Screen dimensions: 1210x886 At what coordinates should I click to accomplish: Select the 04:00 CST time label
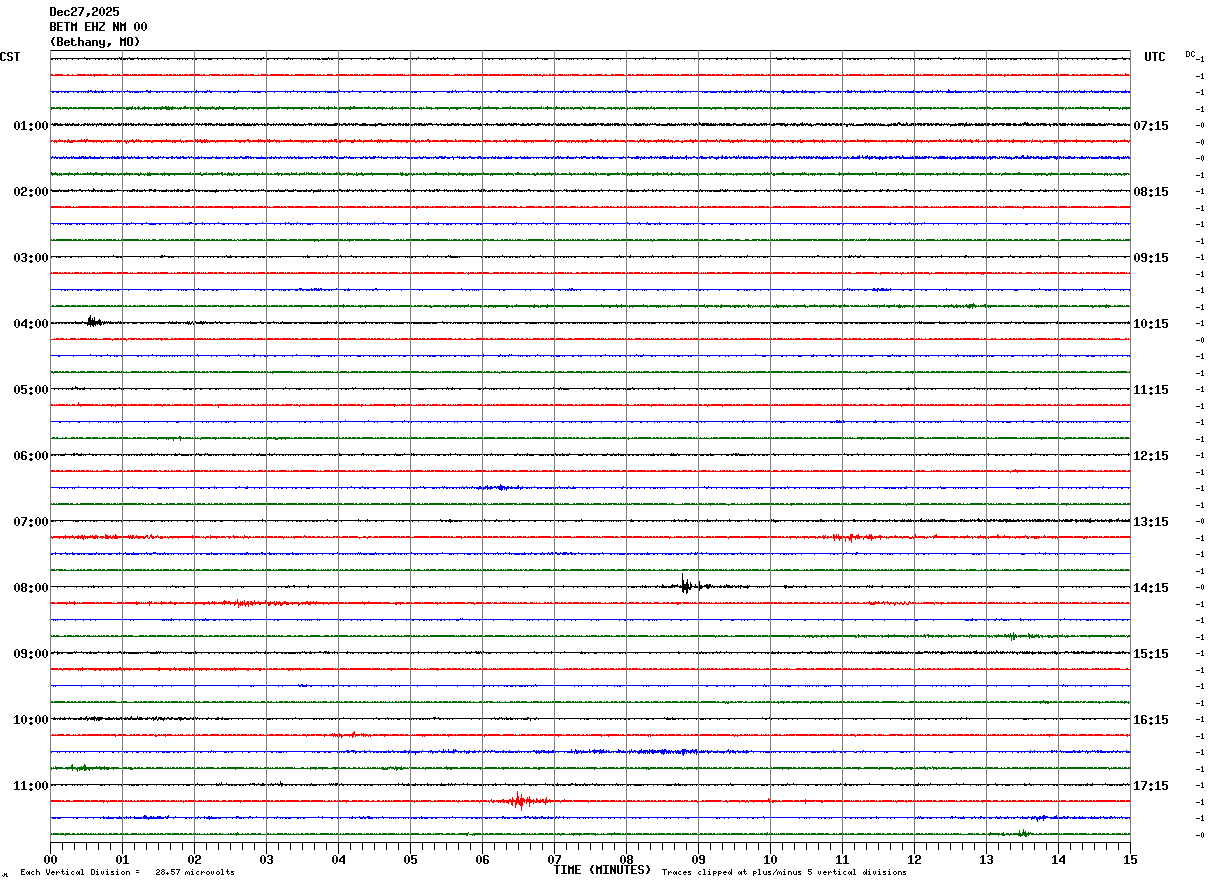tap(31, 324)
